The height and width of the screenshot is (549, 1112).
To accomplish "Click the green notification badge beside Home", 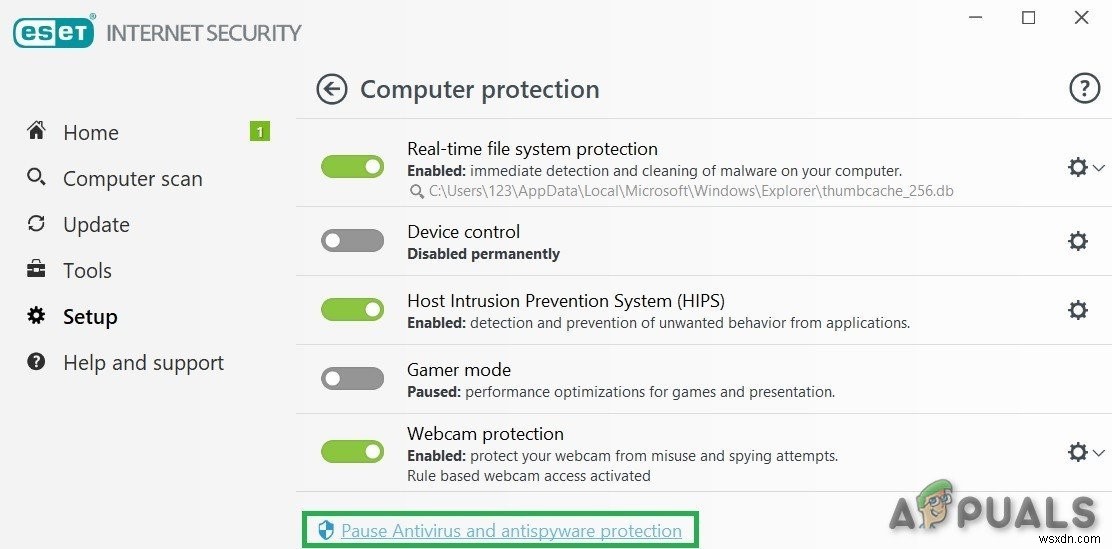I will click(x=260, y=131).
